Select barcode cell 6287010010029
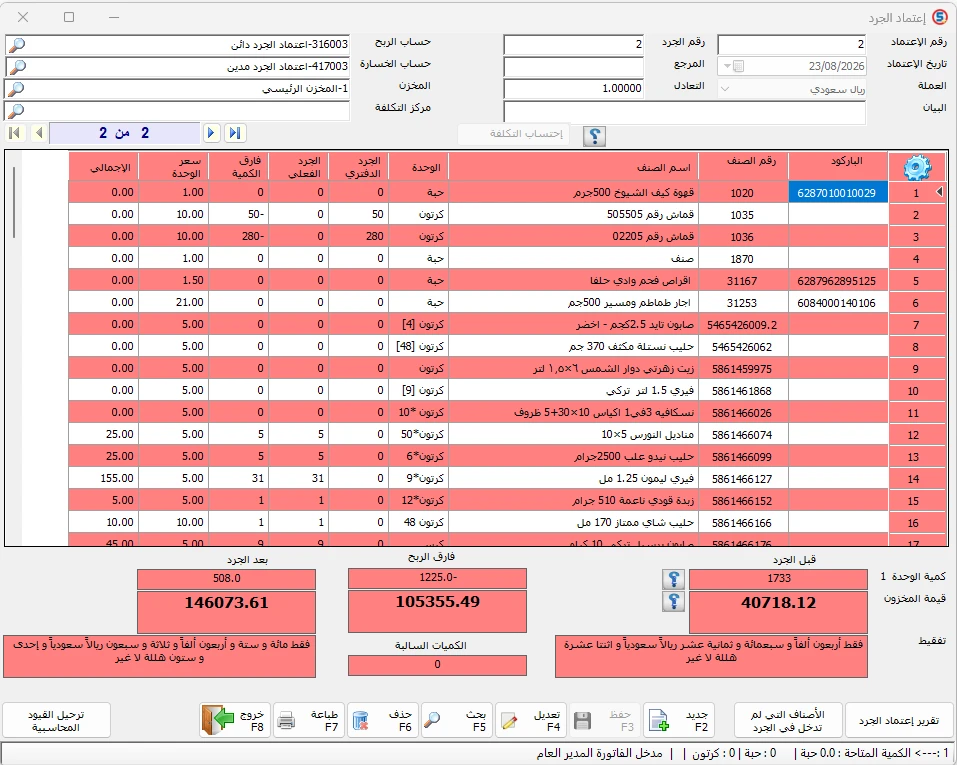 pyautogui.click(x=838, y=192)
